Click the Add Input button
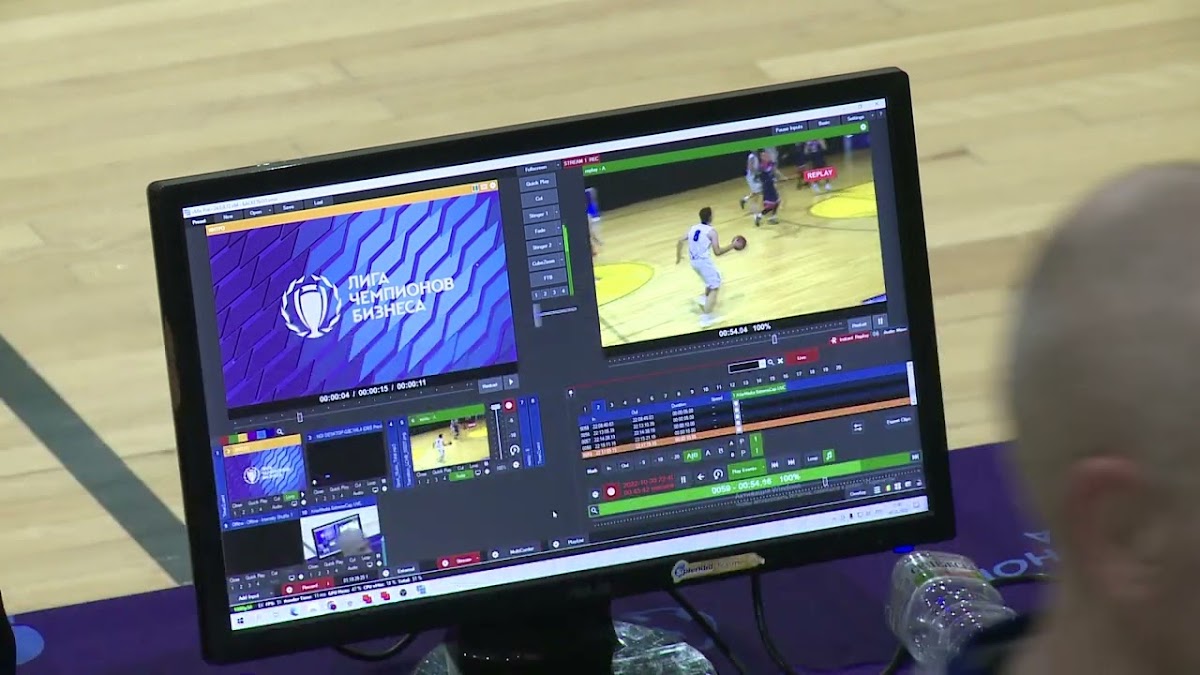Viewport: 1200px width, 675px height. 249,596
